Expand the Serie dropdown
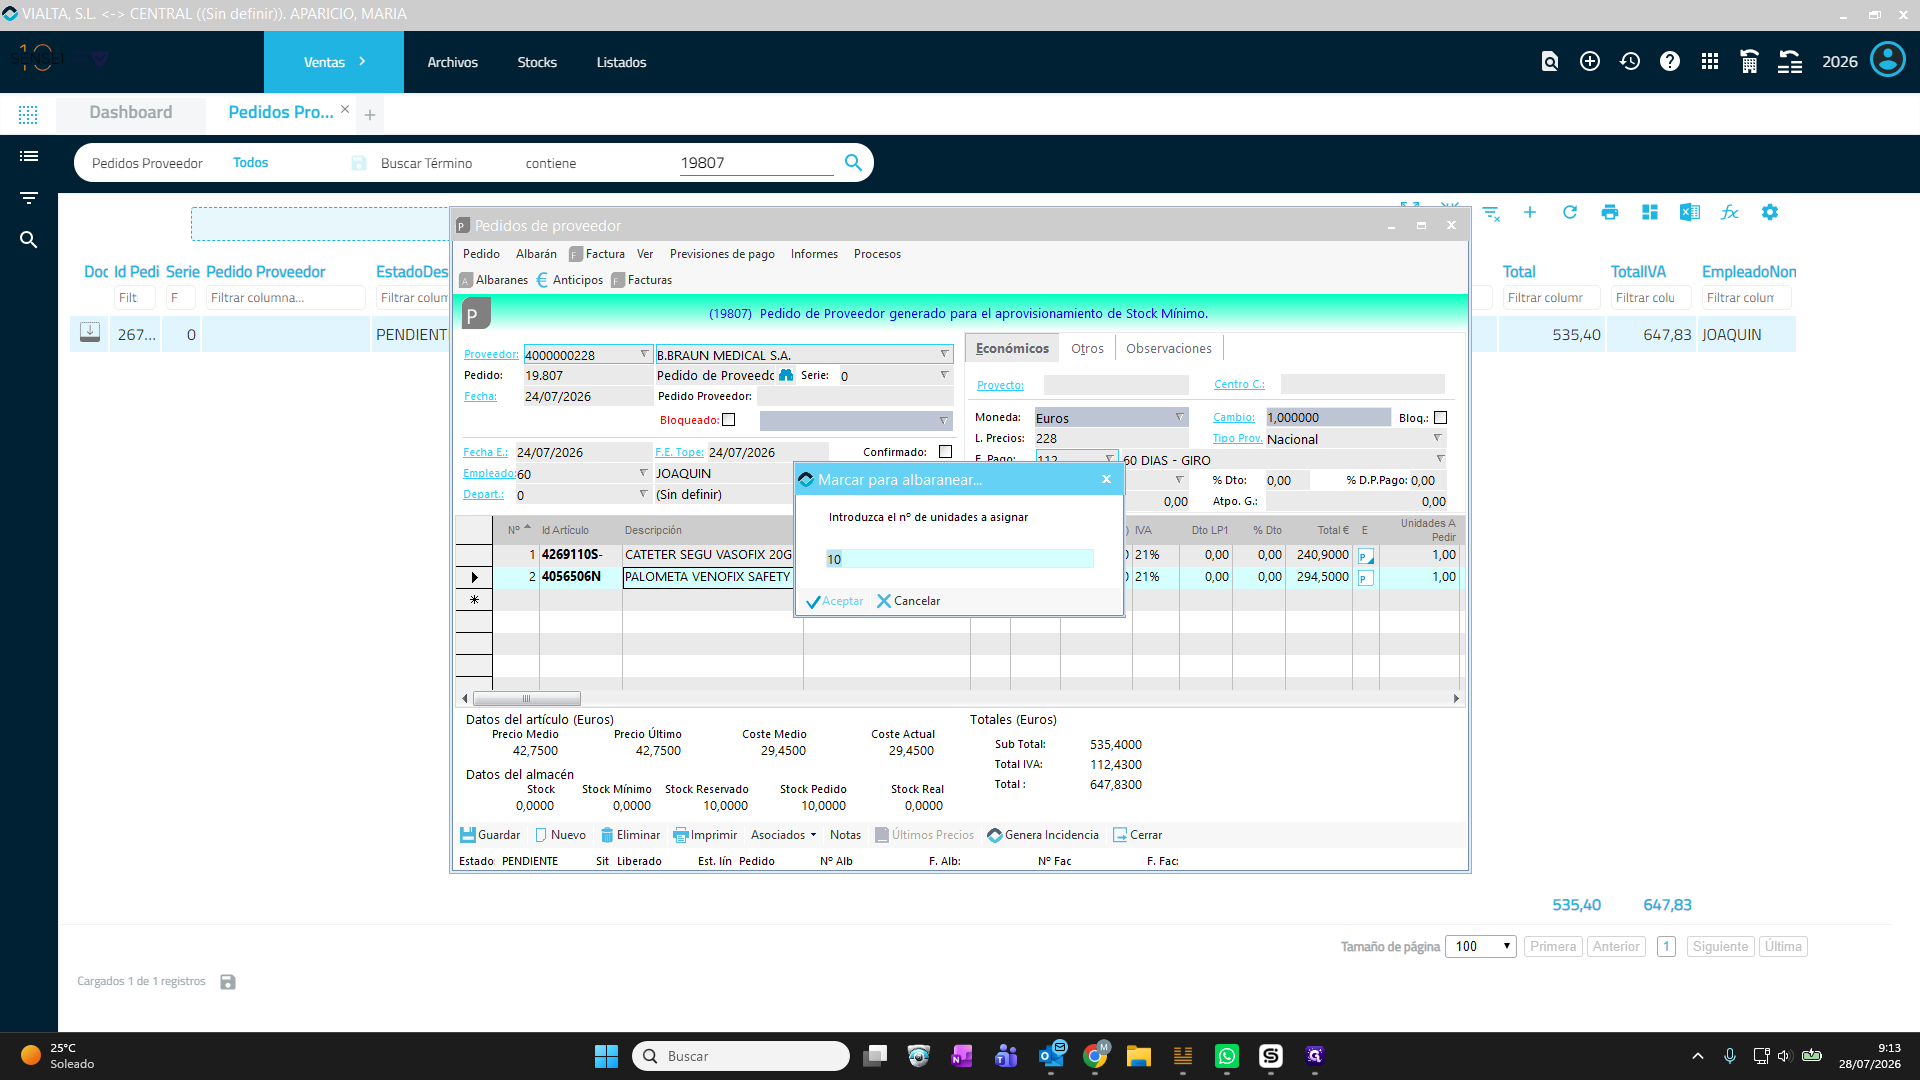The width and height of the screenshot is (1920, 1080). point(944,376)
